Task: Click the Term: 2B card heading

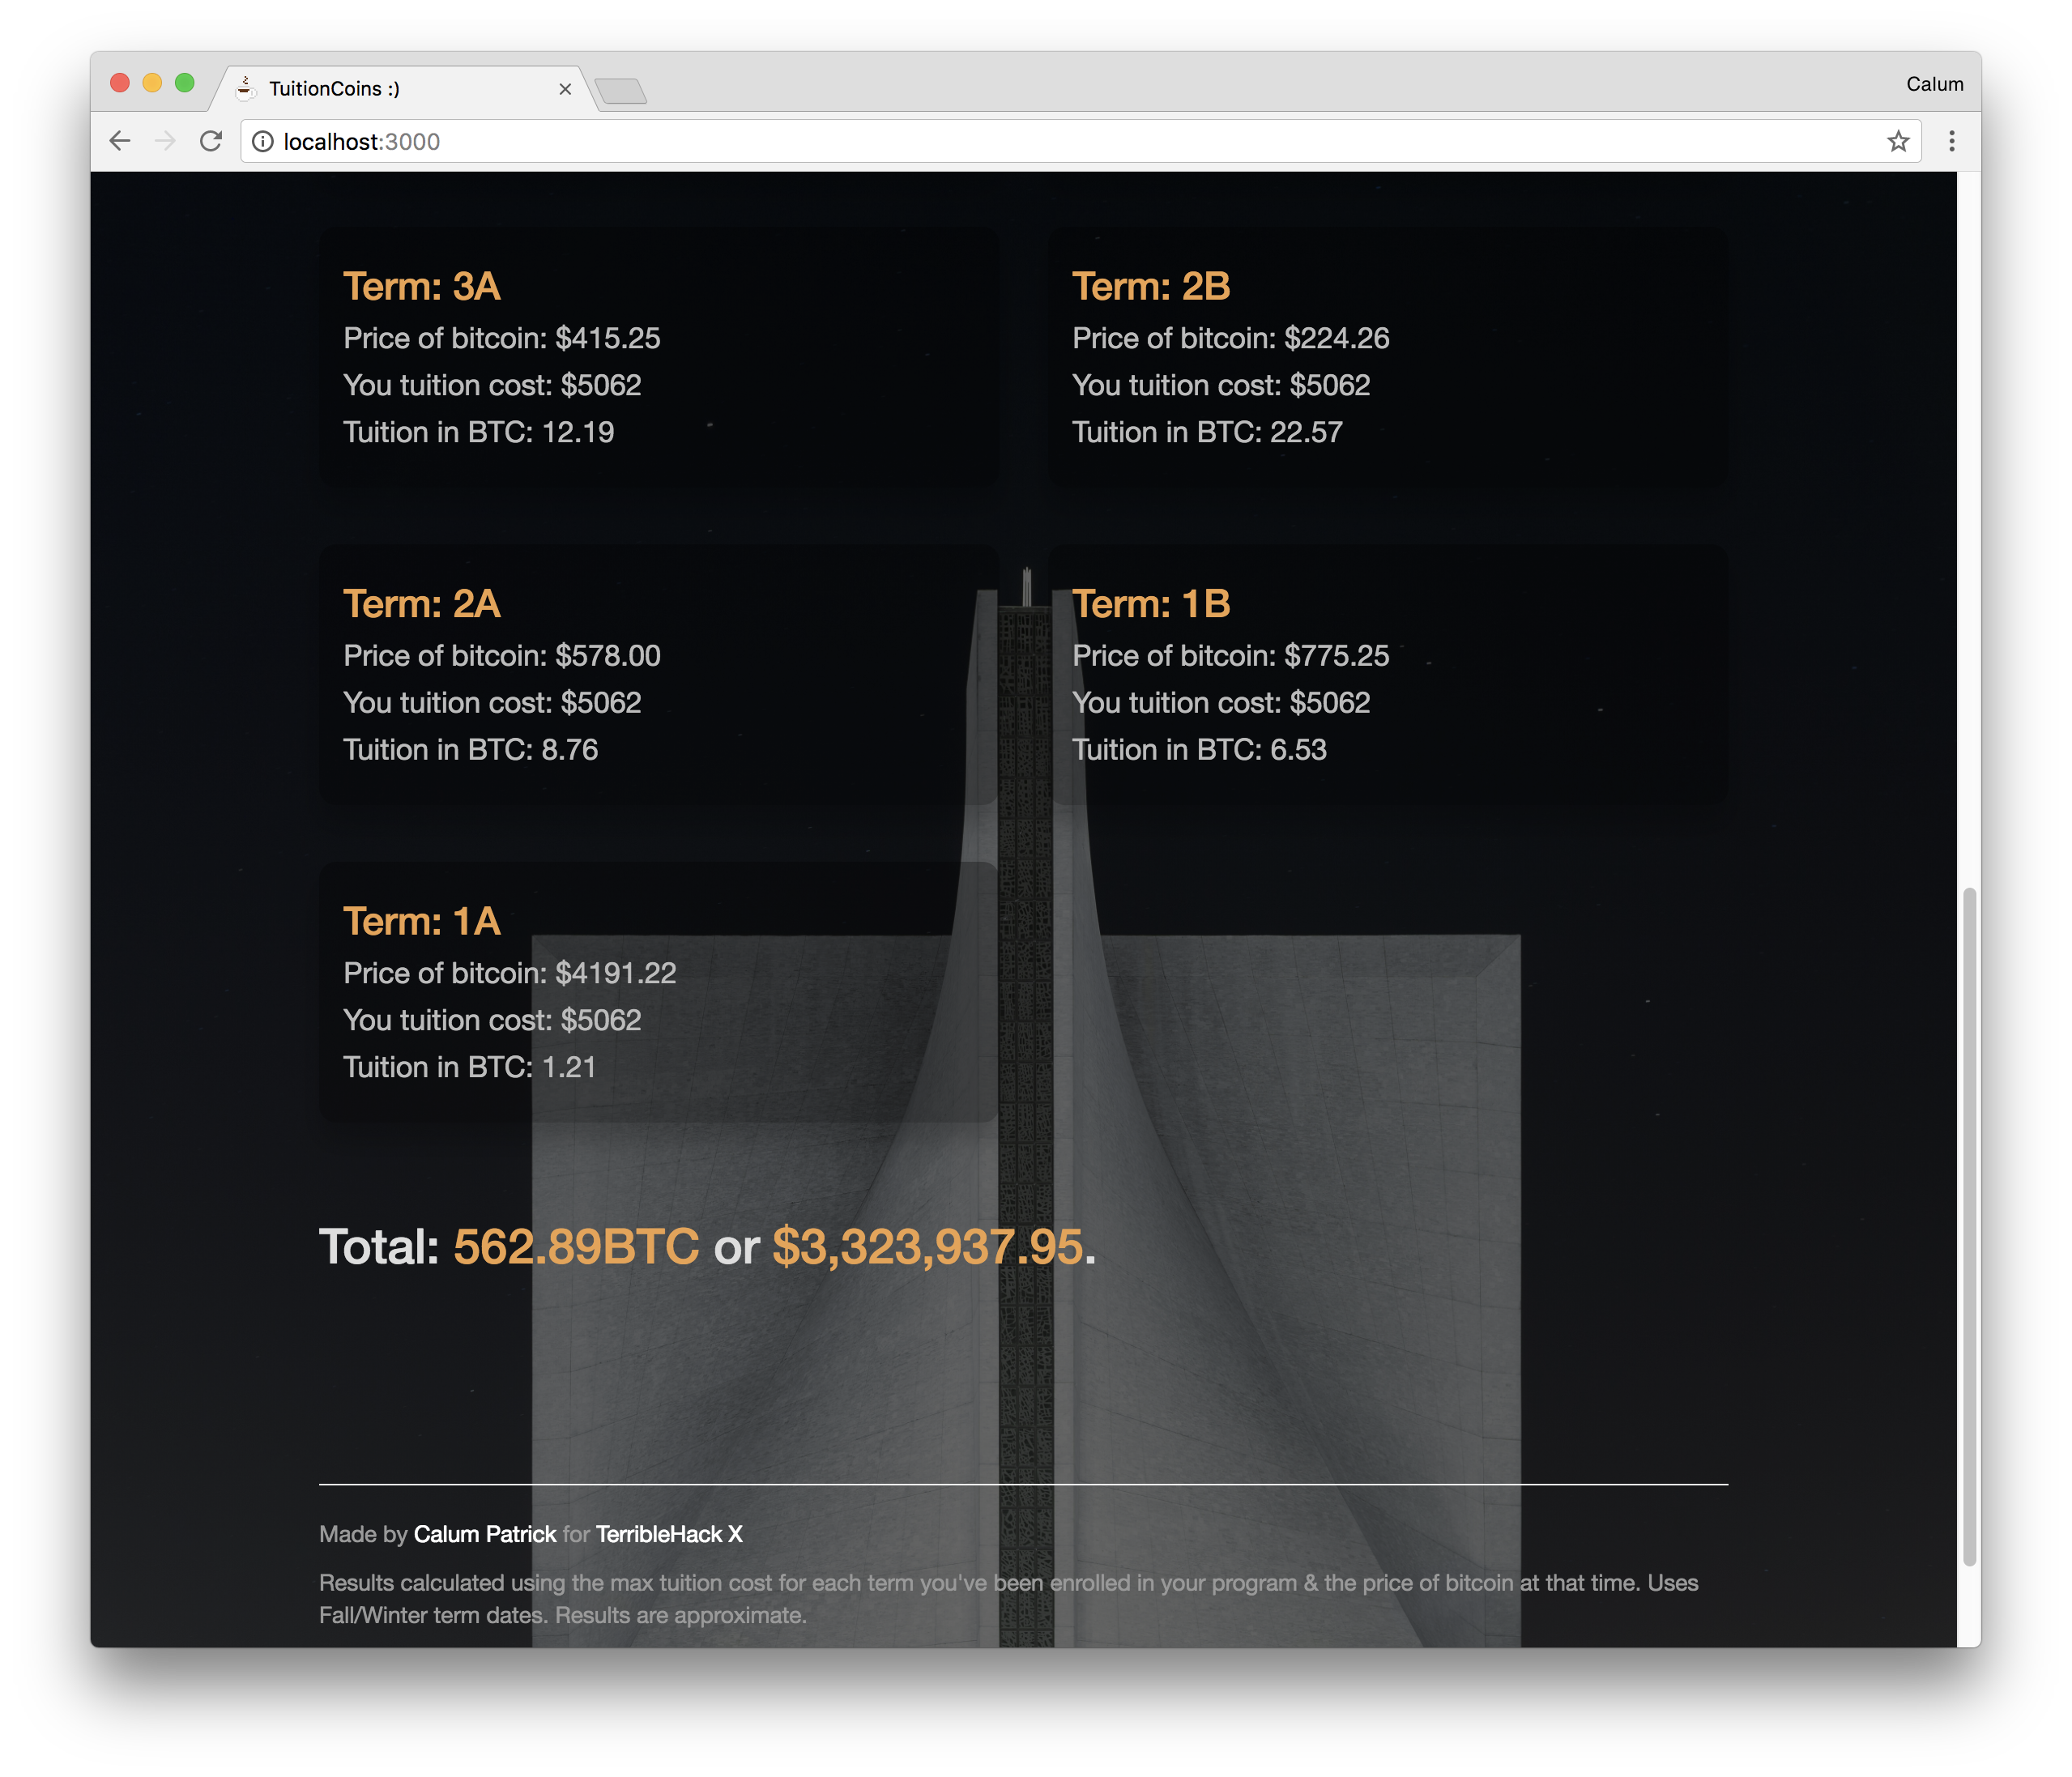Action: 1150,287
